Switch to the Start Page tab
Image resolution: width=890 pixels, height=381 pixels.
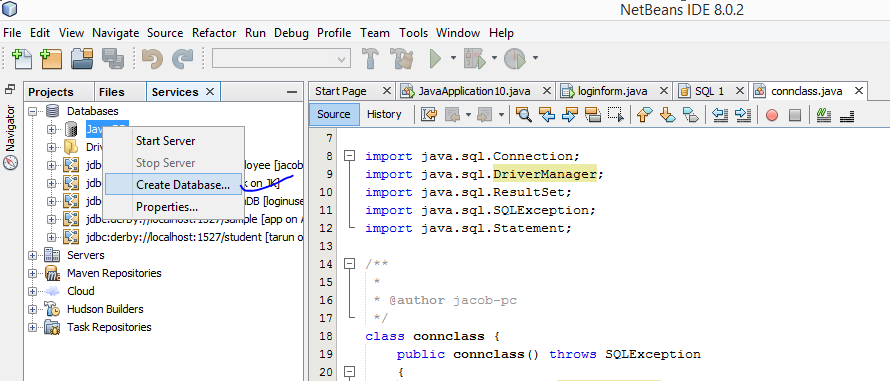tap(341, 91)
